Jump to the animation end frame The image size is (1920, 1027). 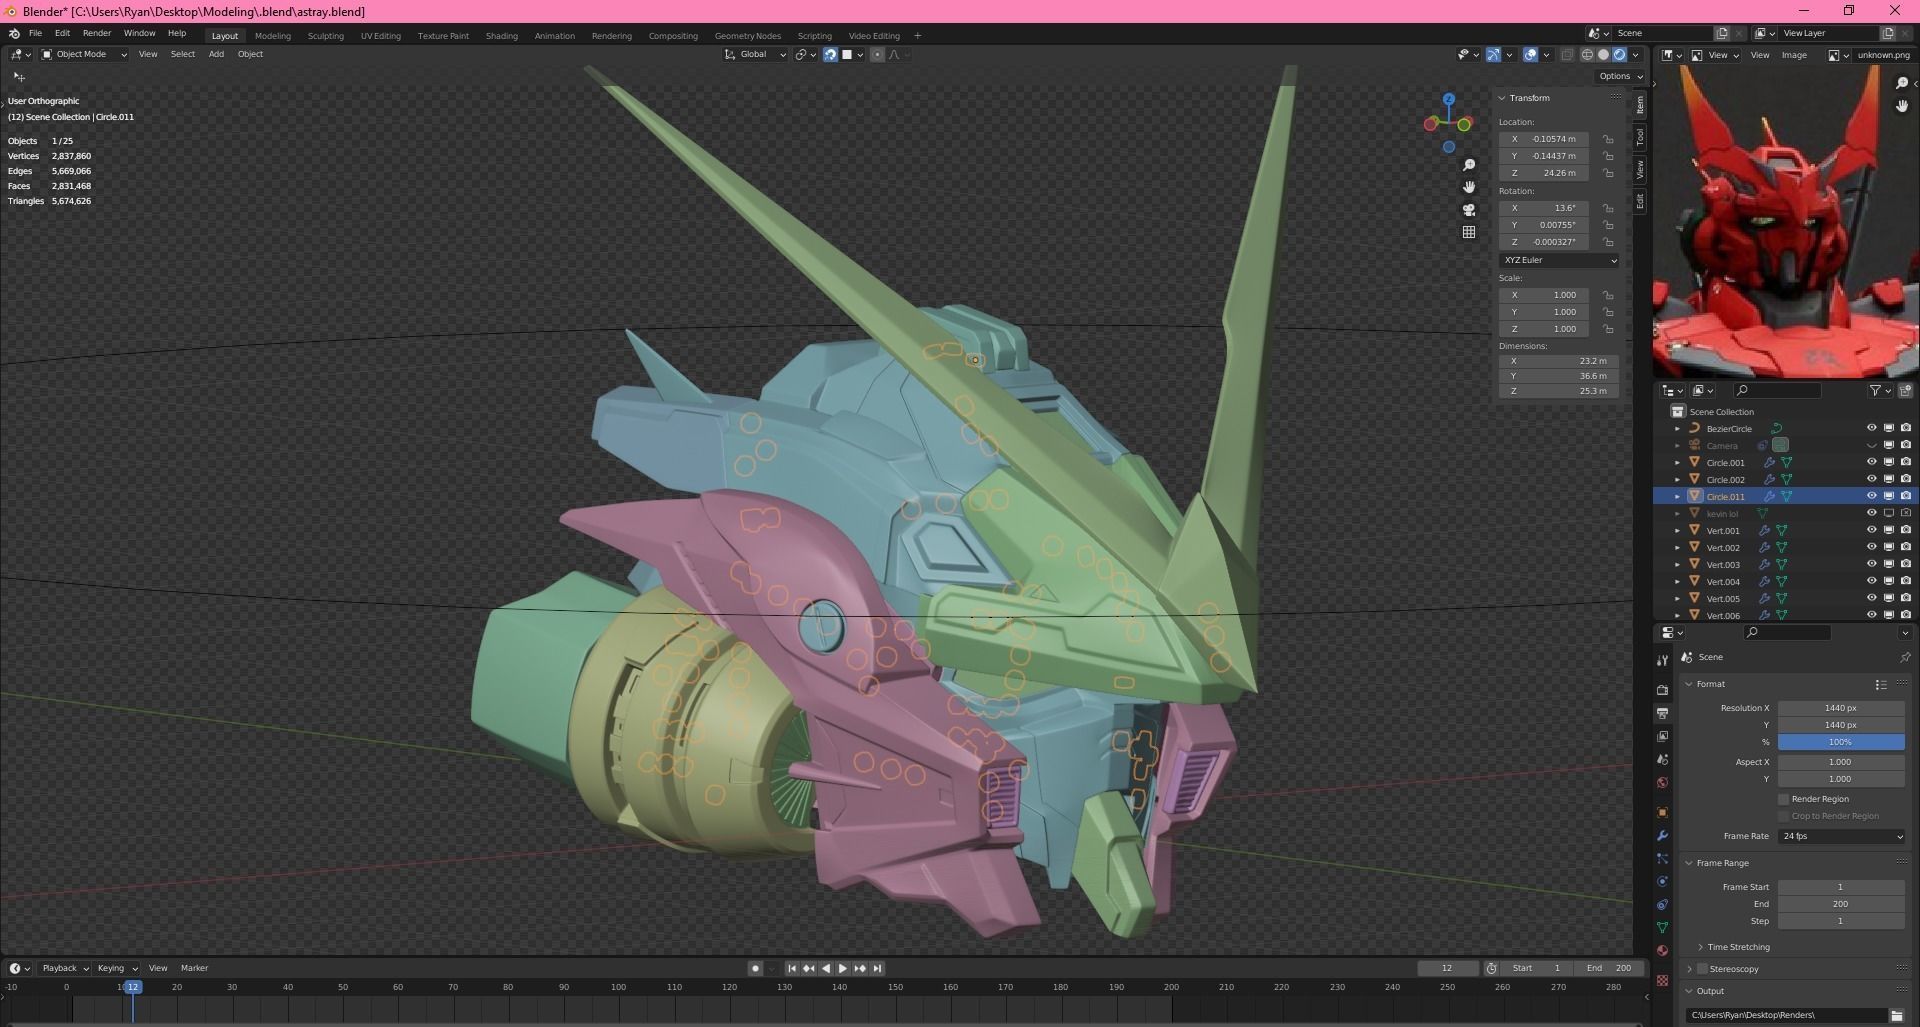click(x=877, y=968)
